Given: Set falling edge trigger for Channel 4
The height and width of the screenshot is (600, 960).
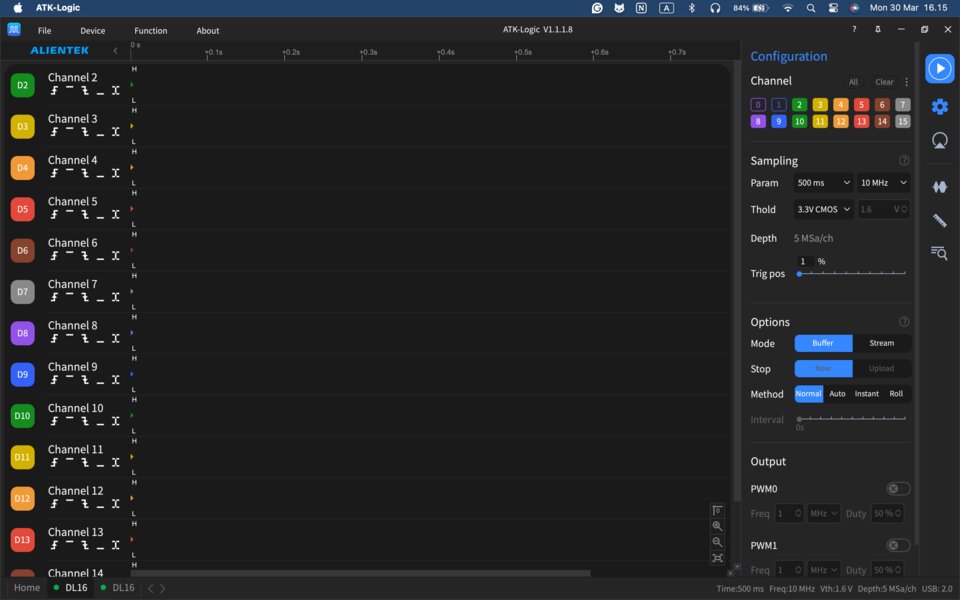Looking at the screenshot, I should tap(85, 173).
